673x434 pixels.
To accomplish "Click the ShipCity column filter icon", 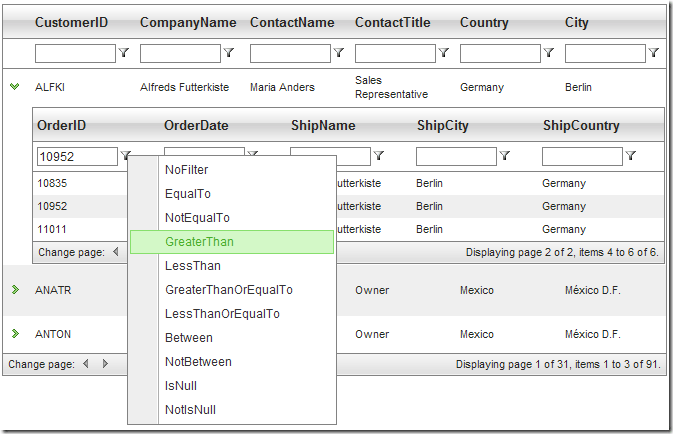I will [x=505, y=156].
